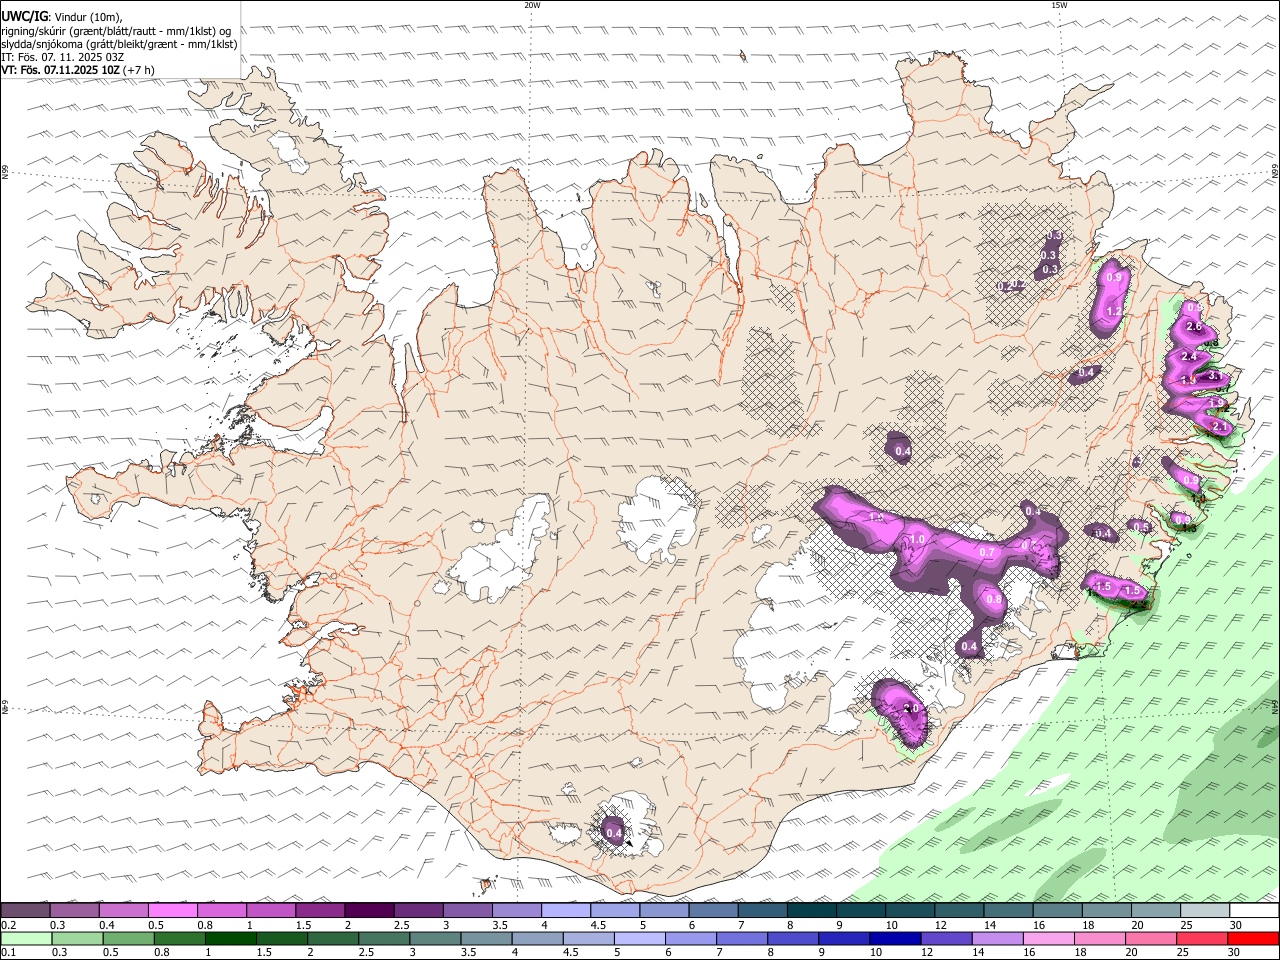Click the 2.4 snowfall value on the map
1280x960 pixels.
pos(1188,357)
